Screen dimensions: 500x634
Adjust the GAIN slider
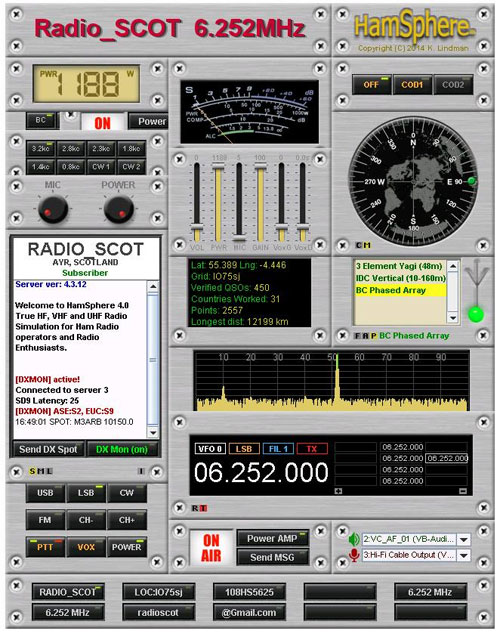(x=260, y=202)
